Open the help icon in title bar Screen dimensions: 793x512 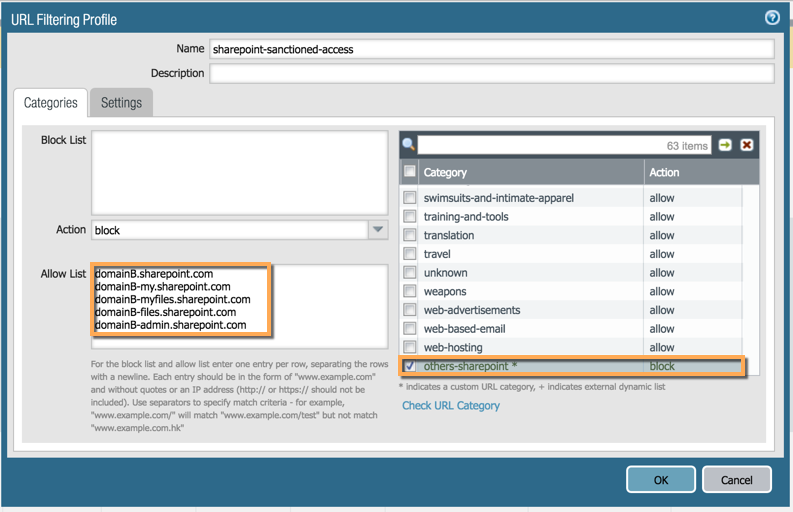click(x=772, y=18)
